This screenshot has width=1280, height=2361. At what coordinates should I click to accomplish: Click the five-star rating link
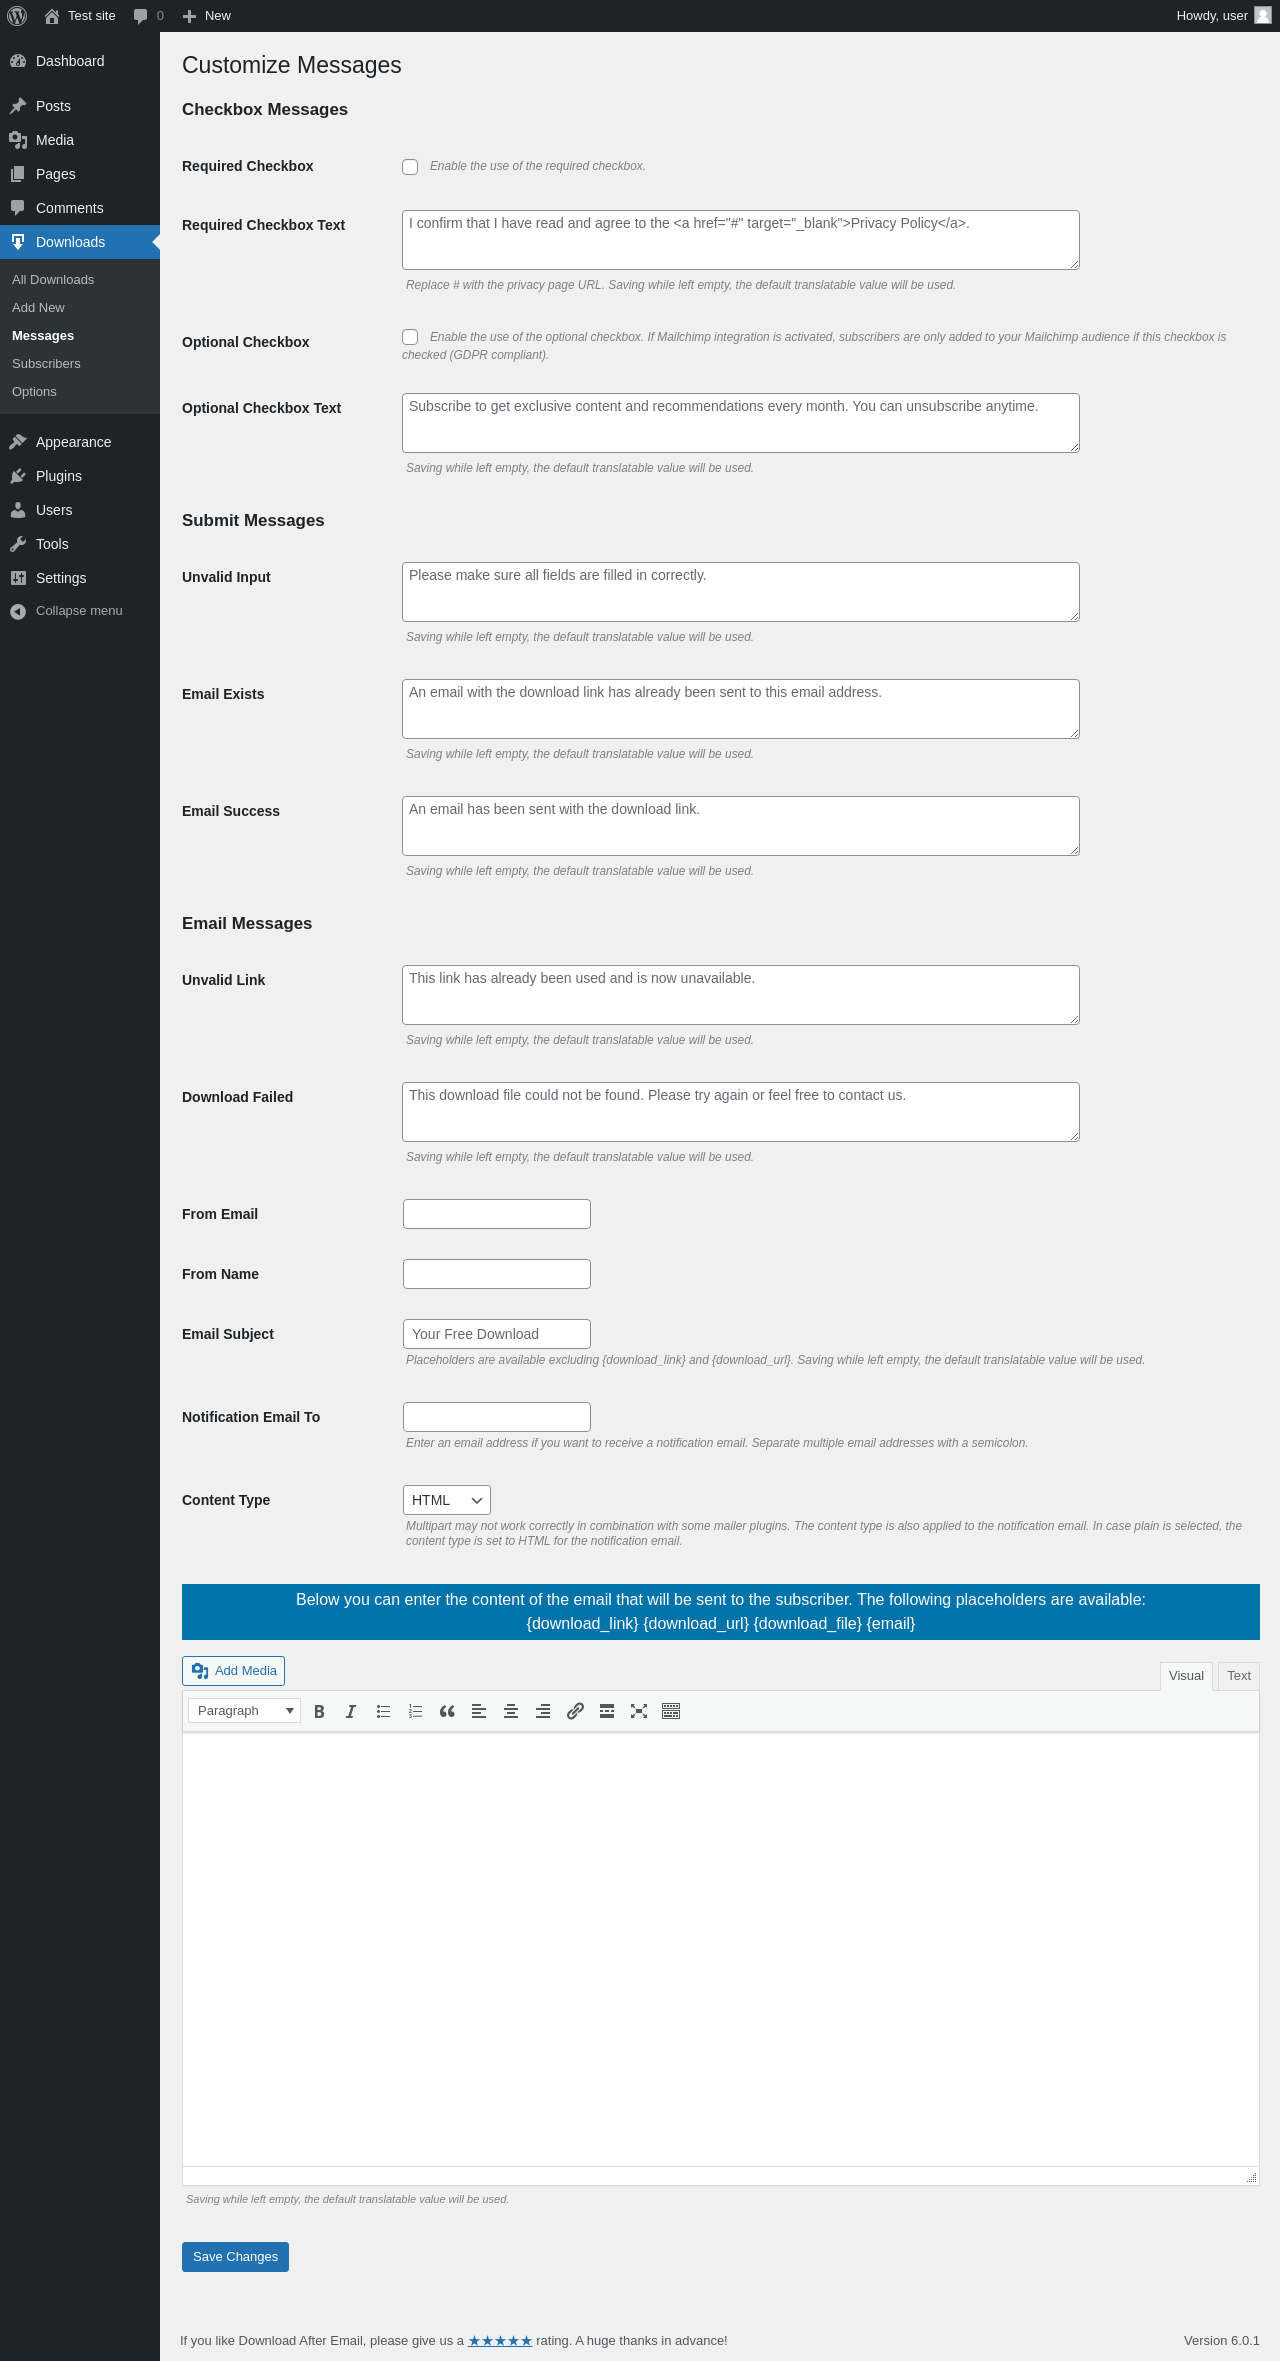click(x=500, y=2341)
